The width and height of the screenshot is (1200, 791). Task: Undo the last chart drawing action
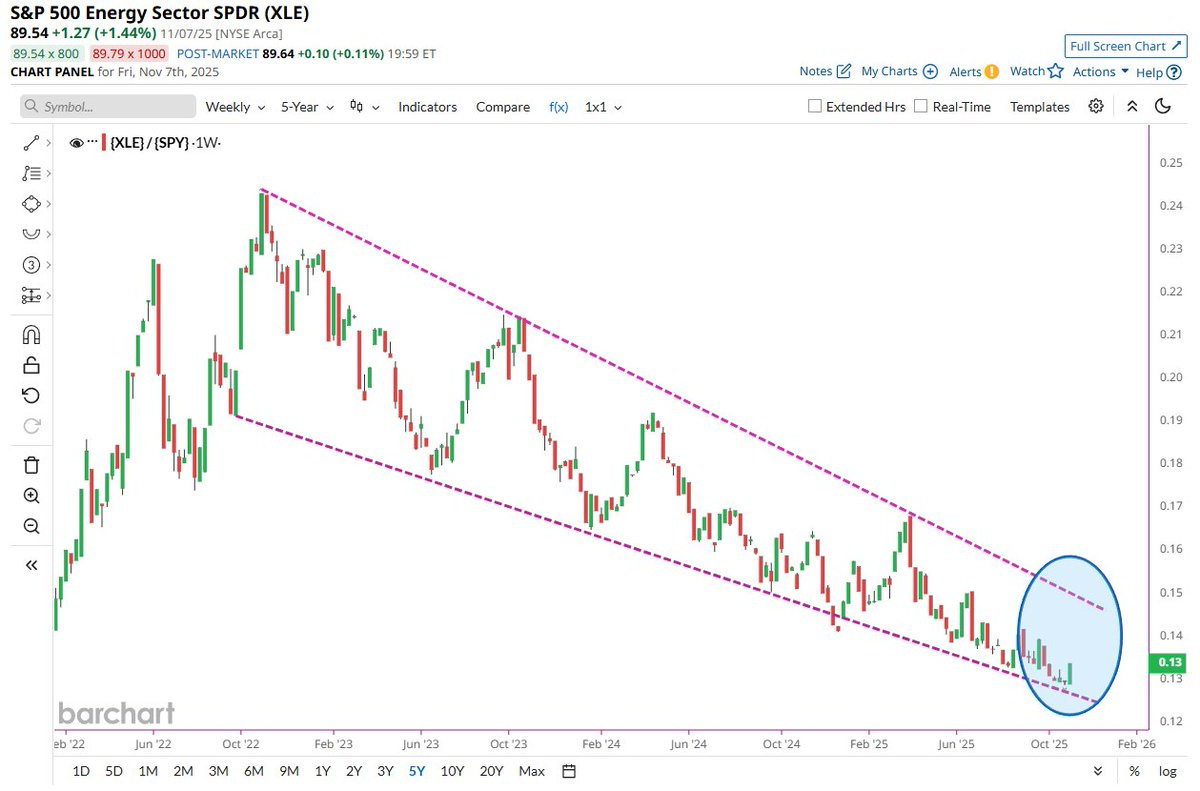click(x=31, y=395)
